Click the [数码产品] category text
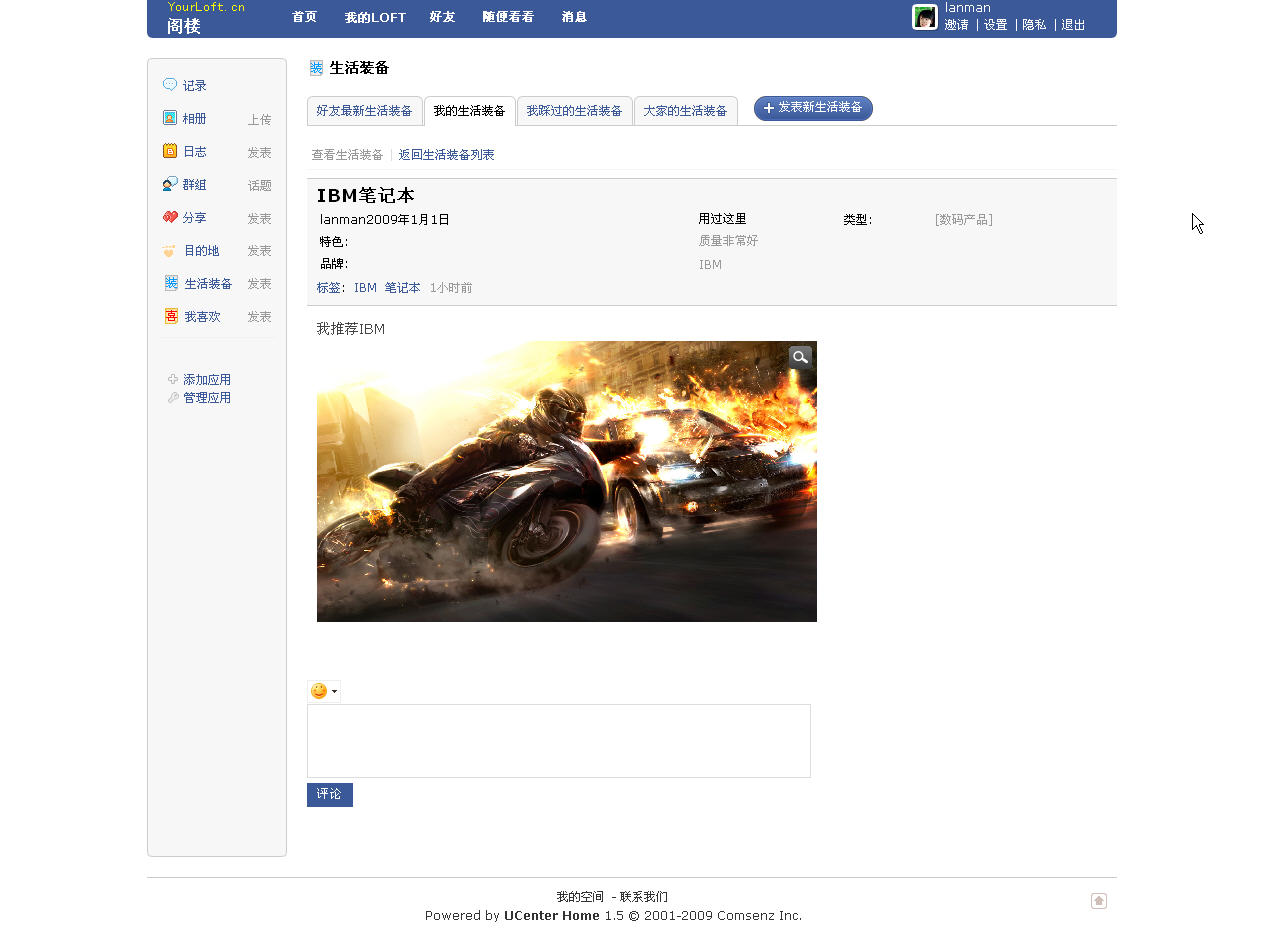This screenshot has width=1264, height=932. pos(964,220)
